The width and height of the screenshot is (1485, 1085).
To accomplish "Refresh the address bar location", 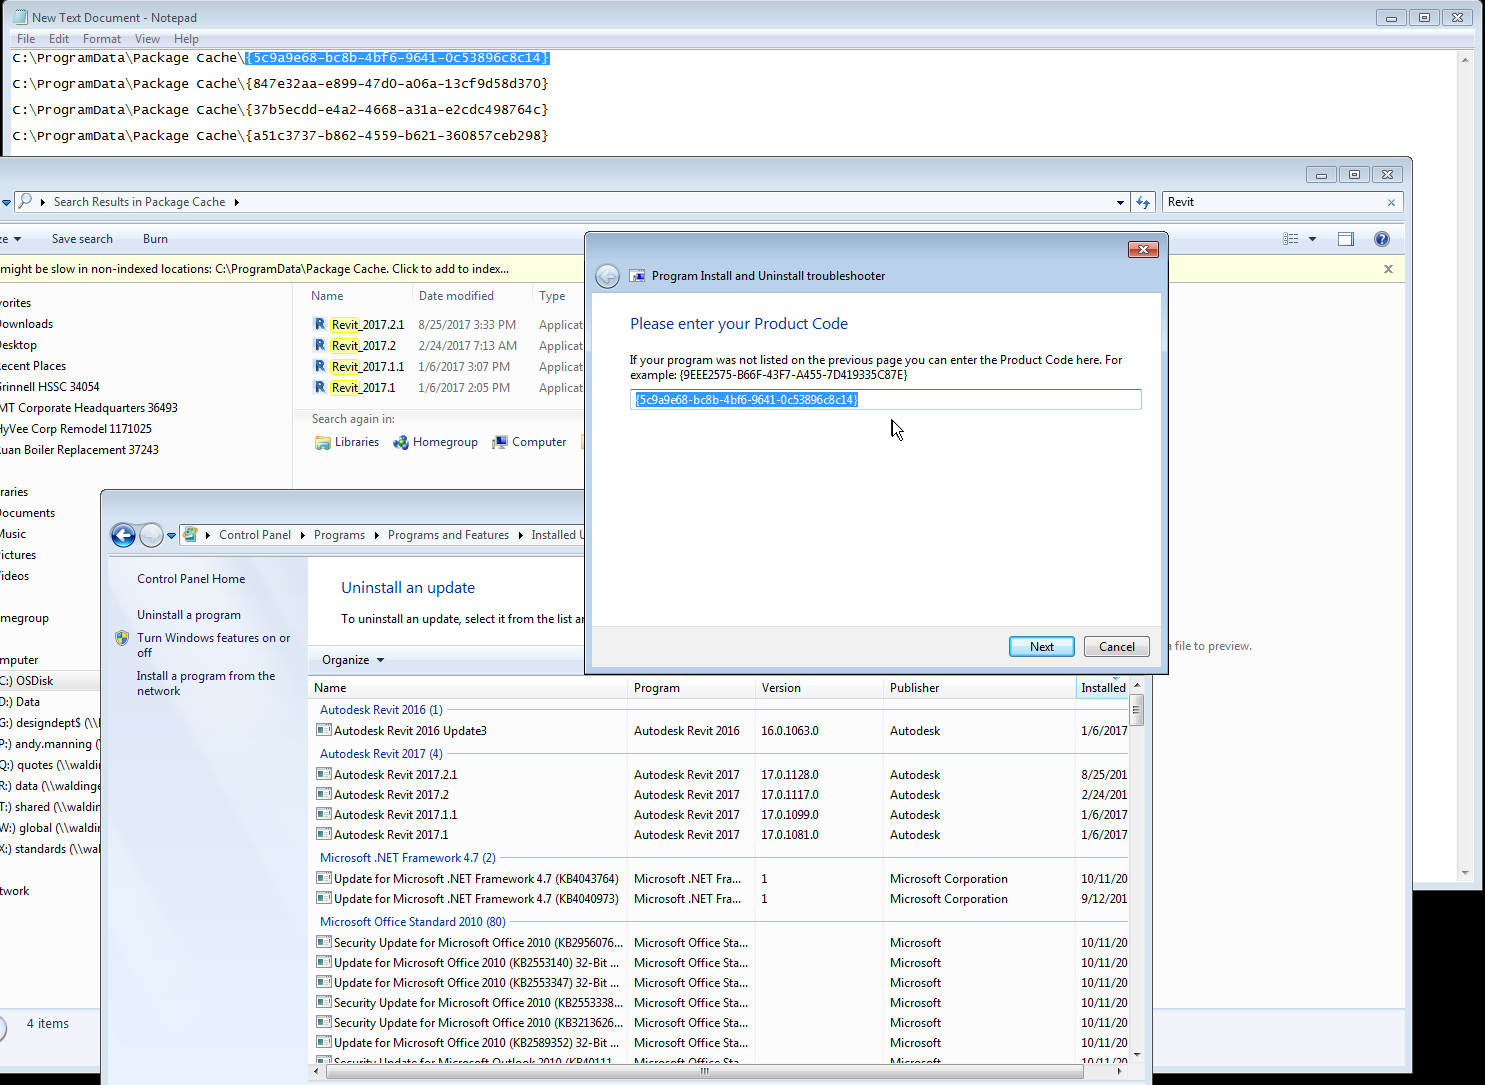I will 1143,201.
